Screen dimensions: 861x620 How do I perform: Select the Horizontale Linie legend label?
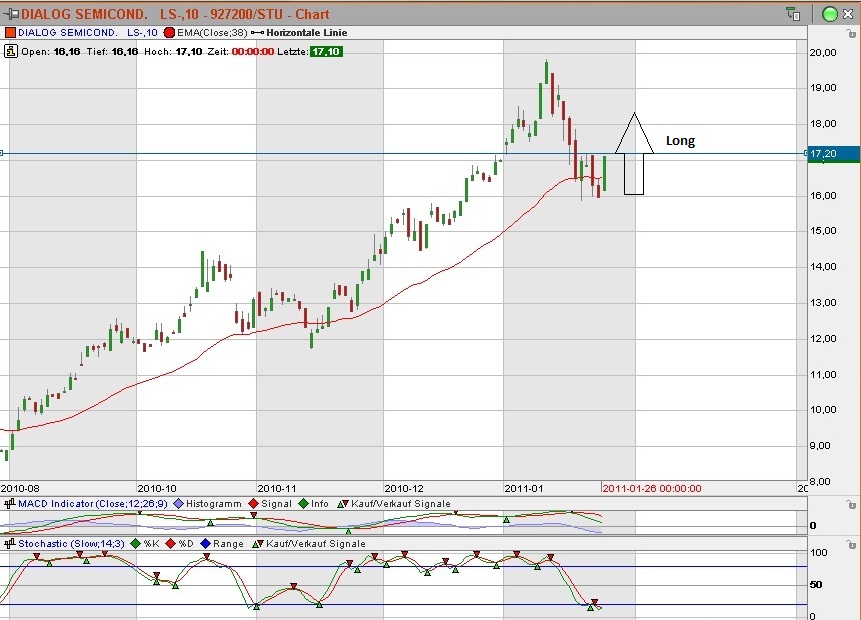[306, 32]
